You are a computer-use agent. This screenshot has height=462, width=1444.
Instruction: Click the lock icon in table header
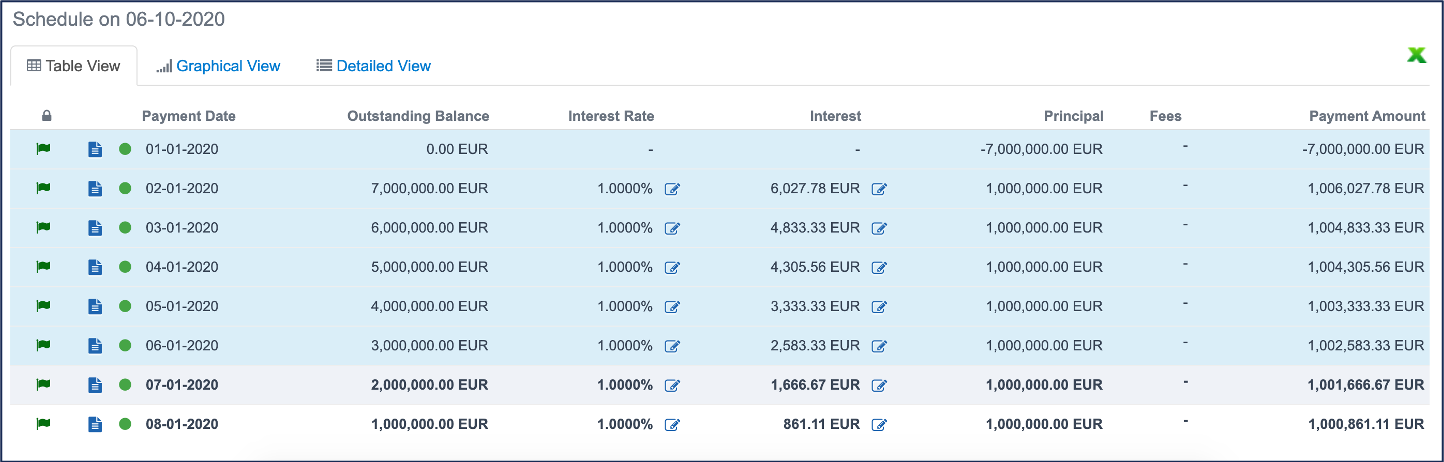pyautogui.click(x=46, y=116)
